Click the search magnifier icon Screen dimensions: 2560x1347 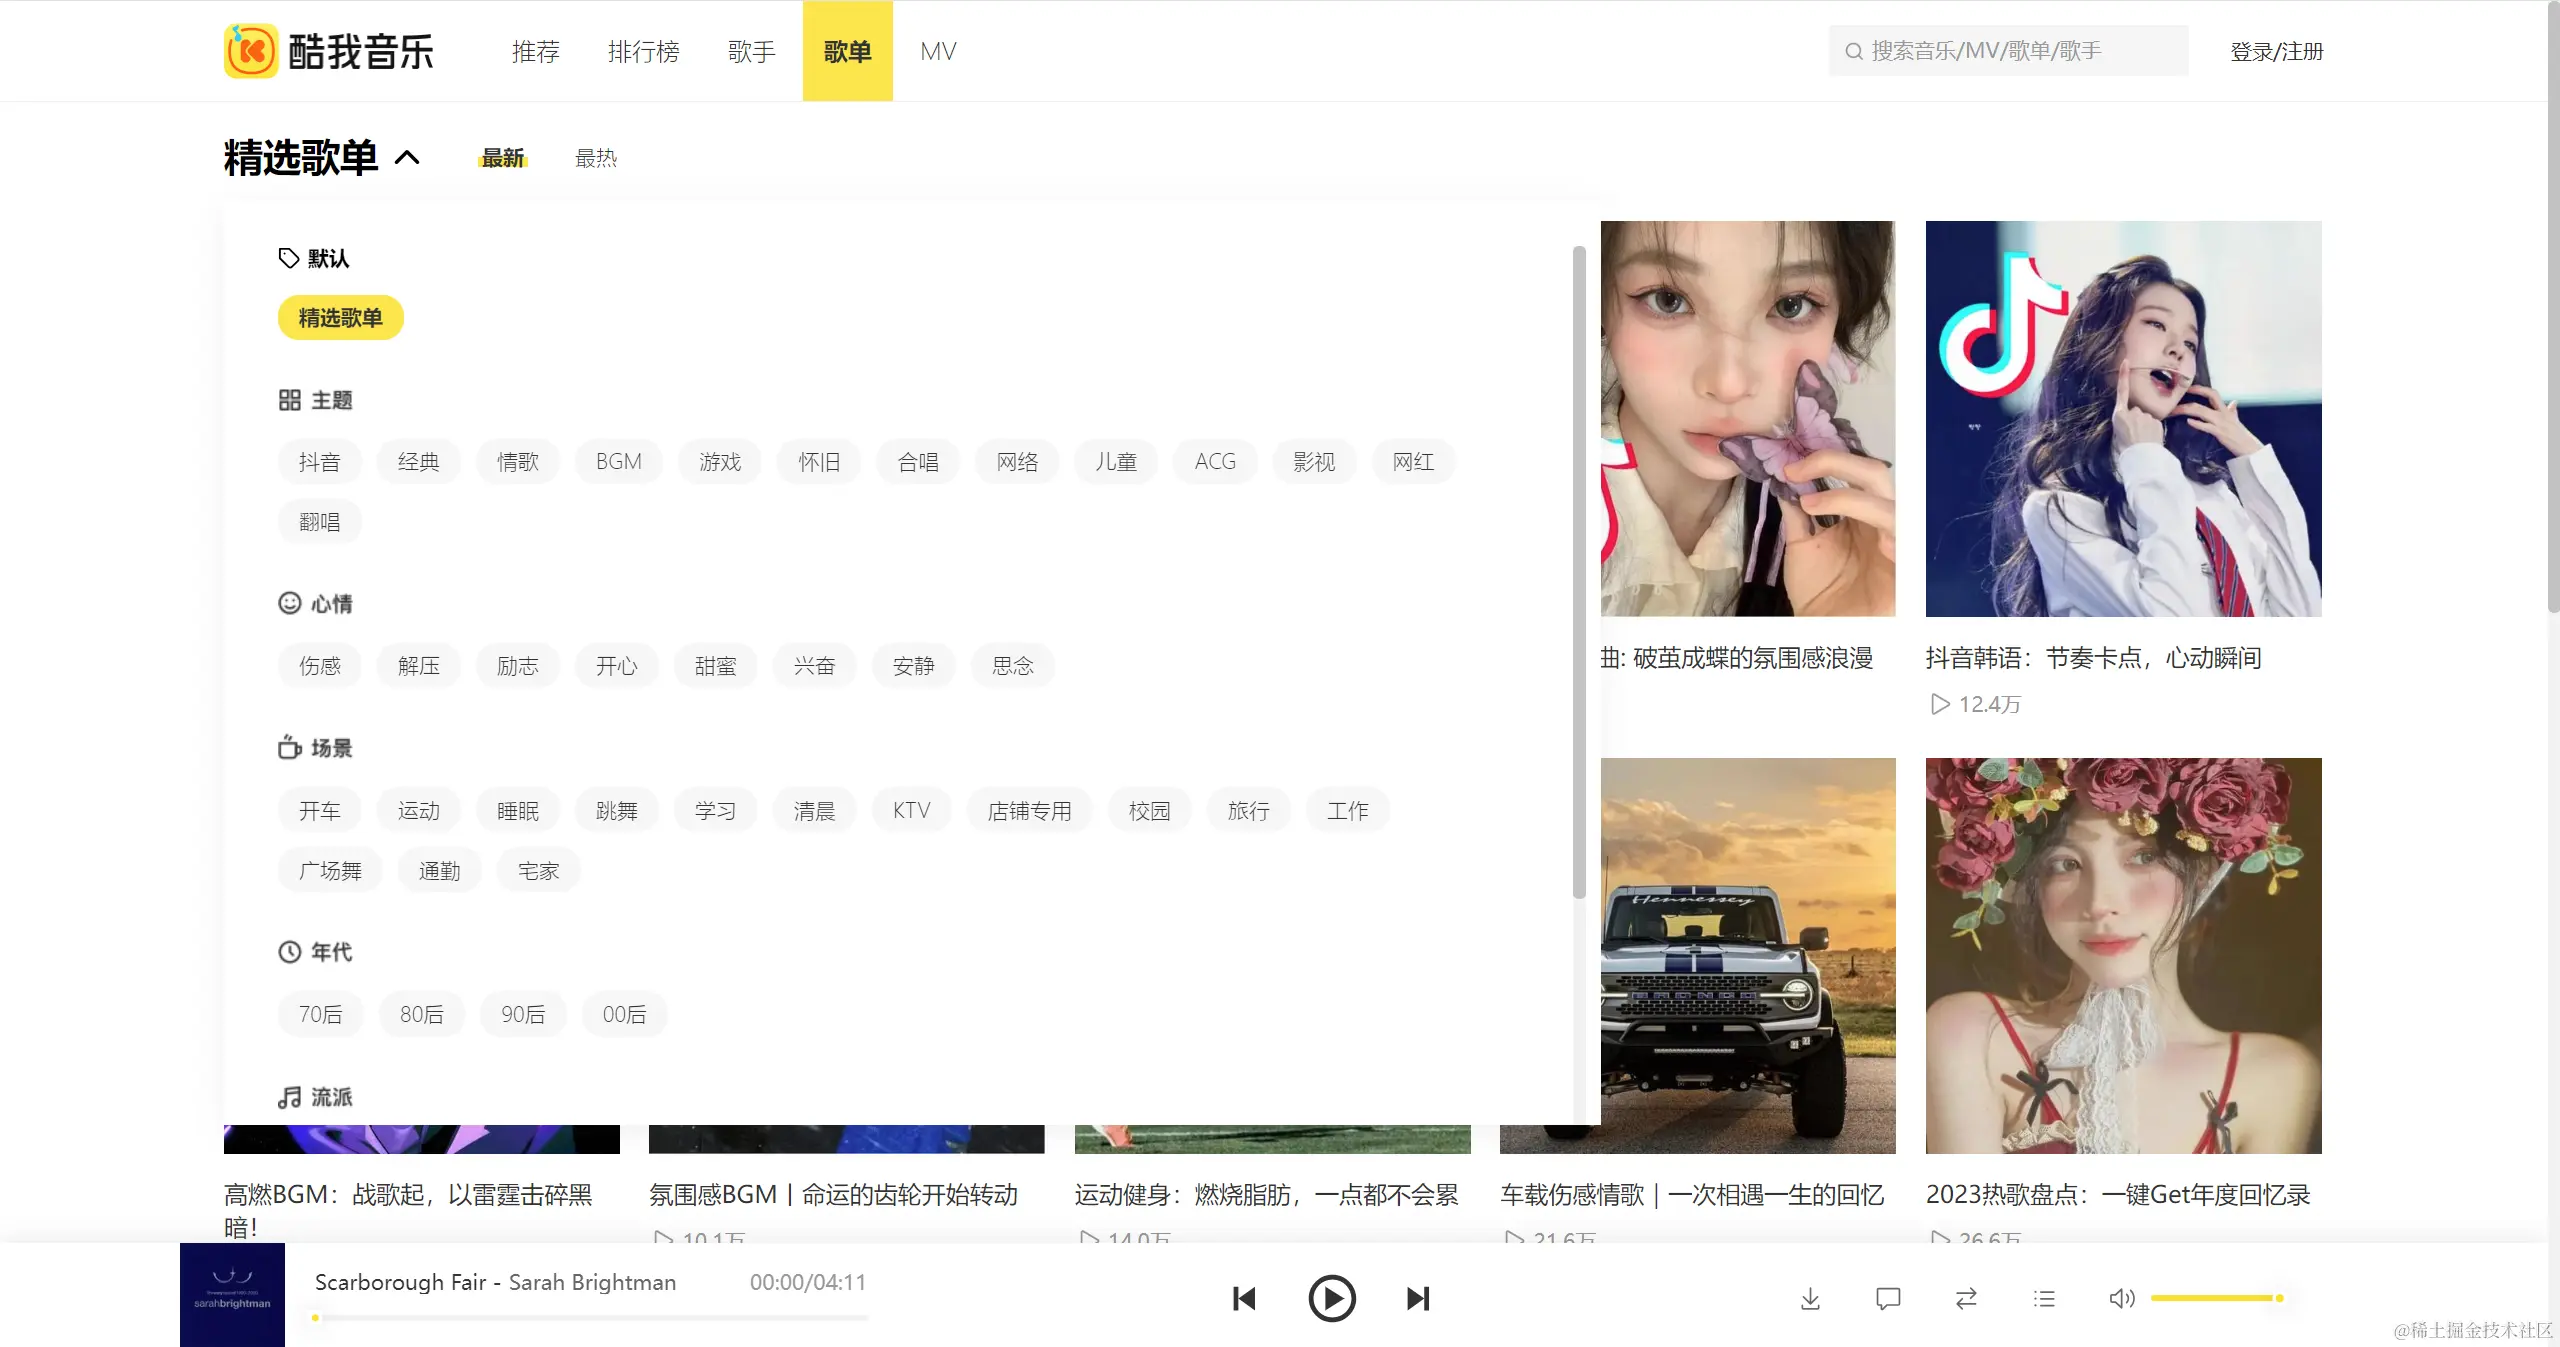click(x=1854, y=51)
